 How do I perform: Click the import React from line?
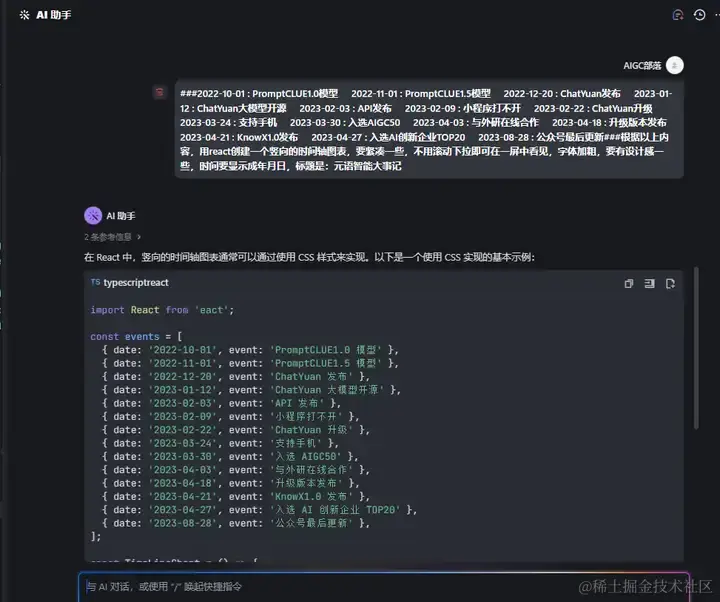[x=162, y=310]
